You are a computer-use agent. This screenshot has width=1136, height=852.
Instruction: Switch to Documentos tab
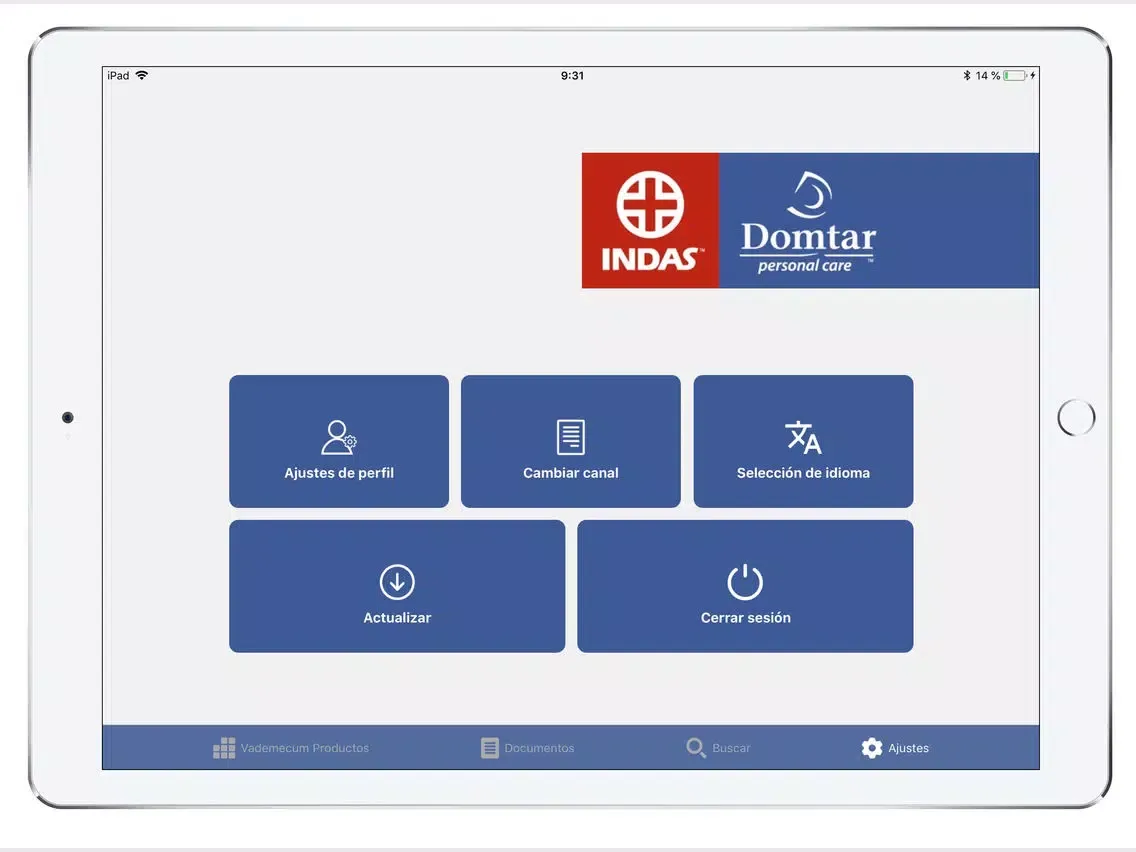(x=527, y=748)
